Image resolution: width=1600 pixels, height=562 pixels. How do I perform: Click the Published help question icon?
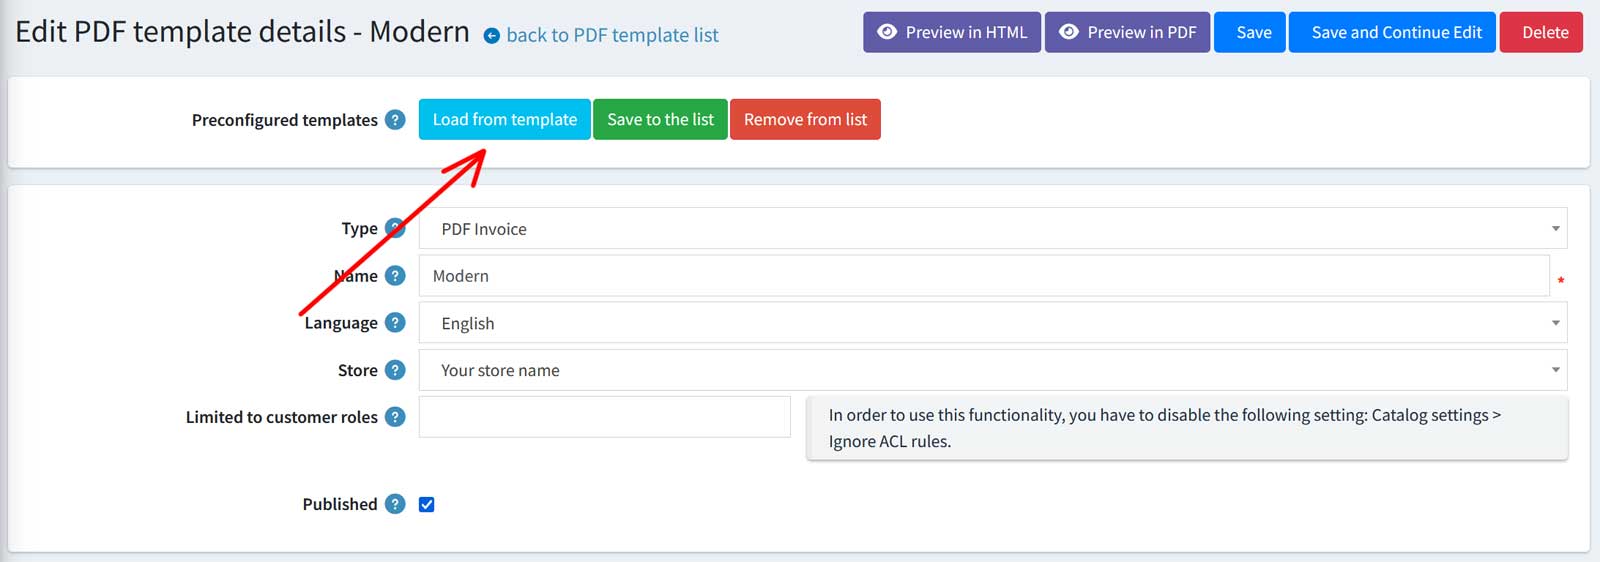[396, 504]
